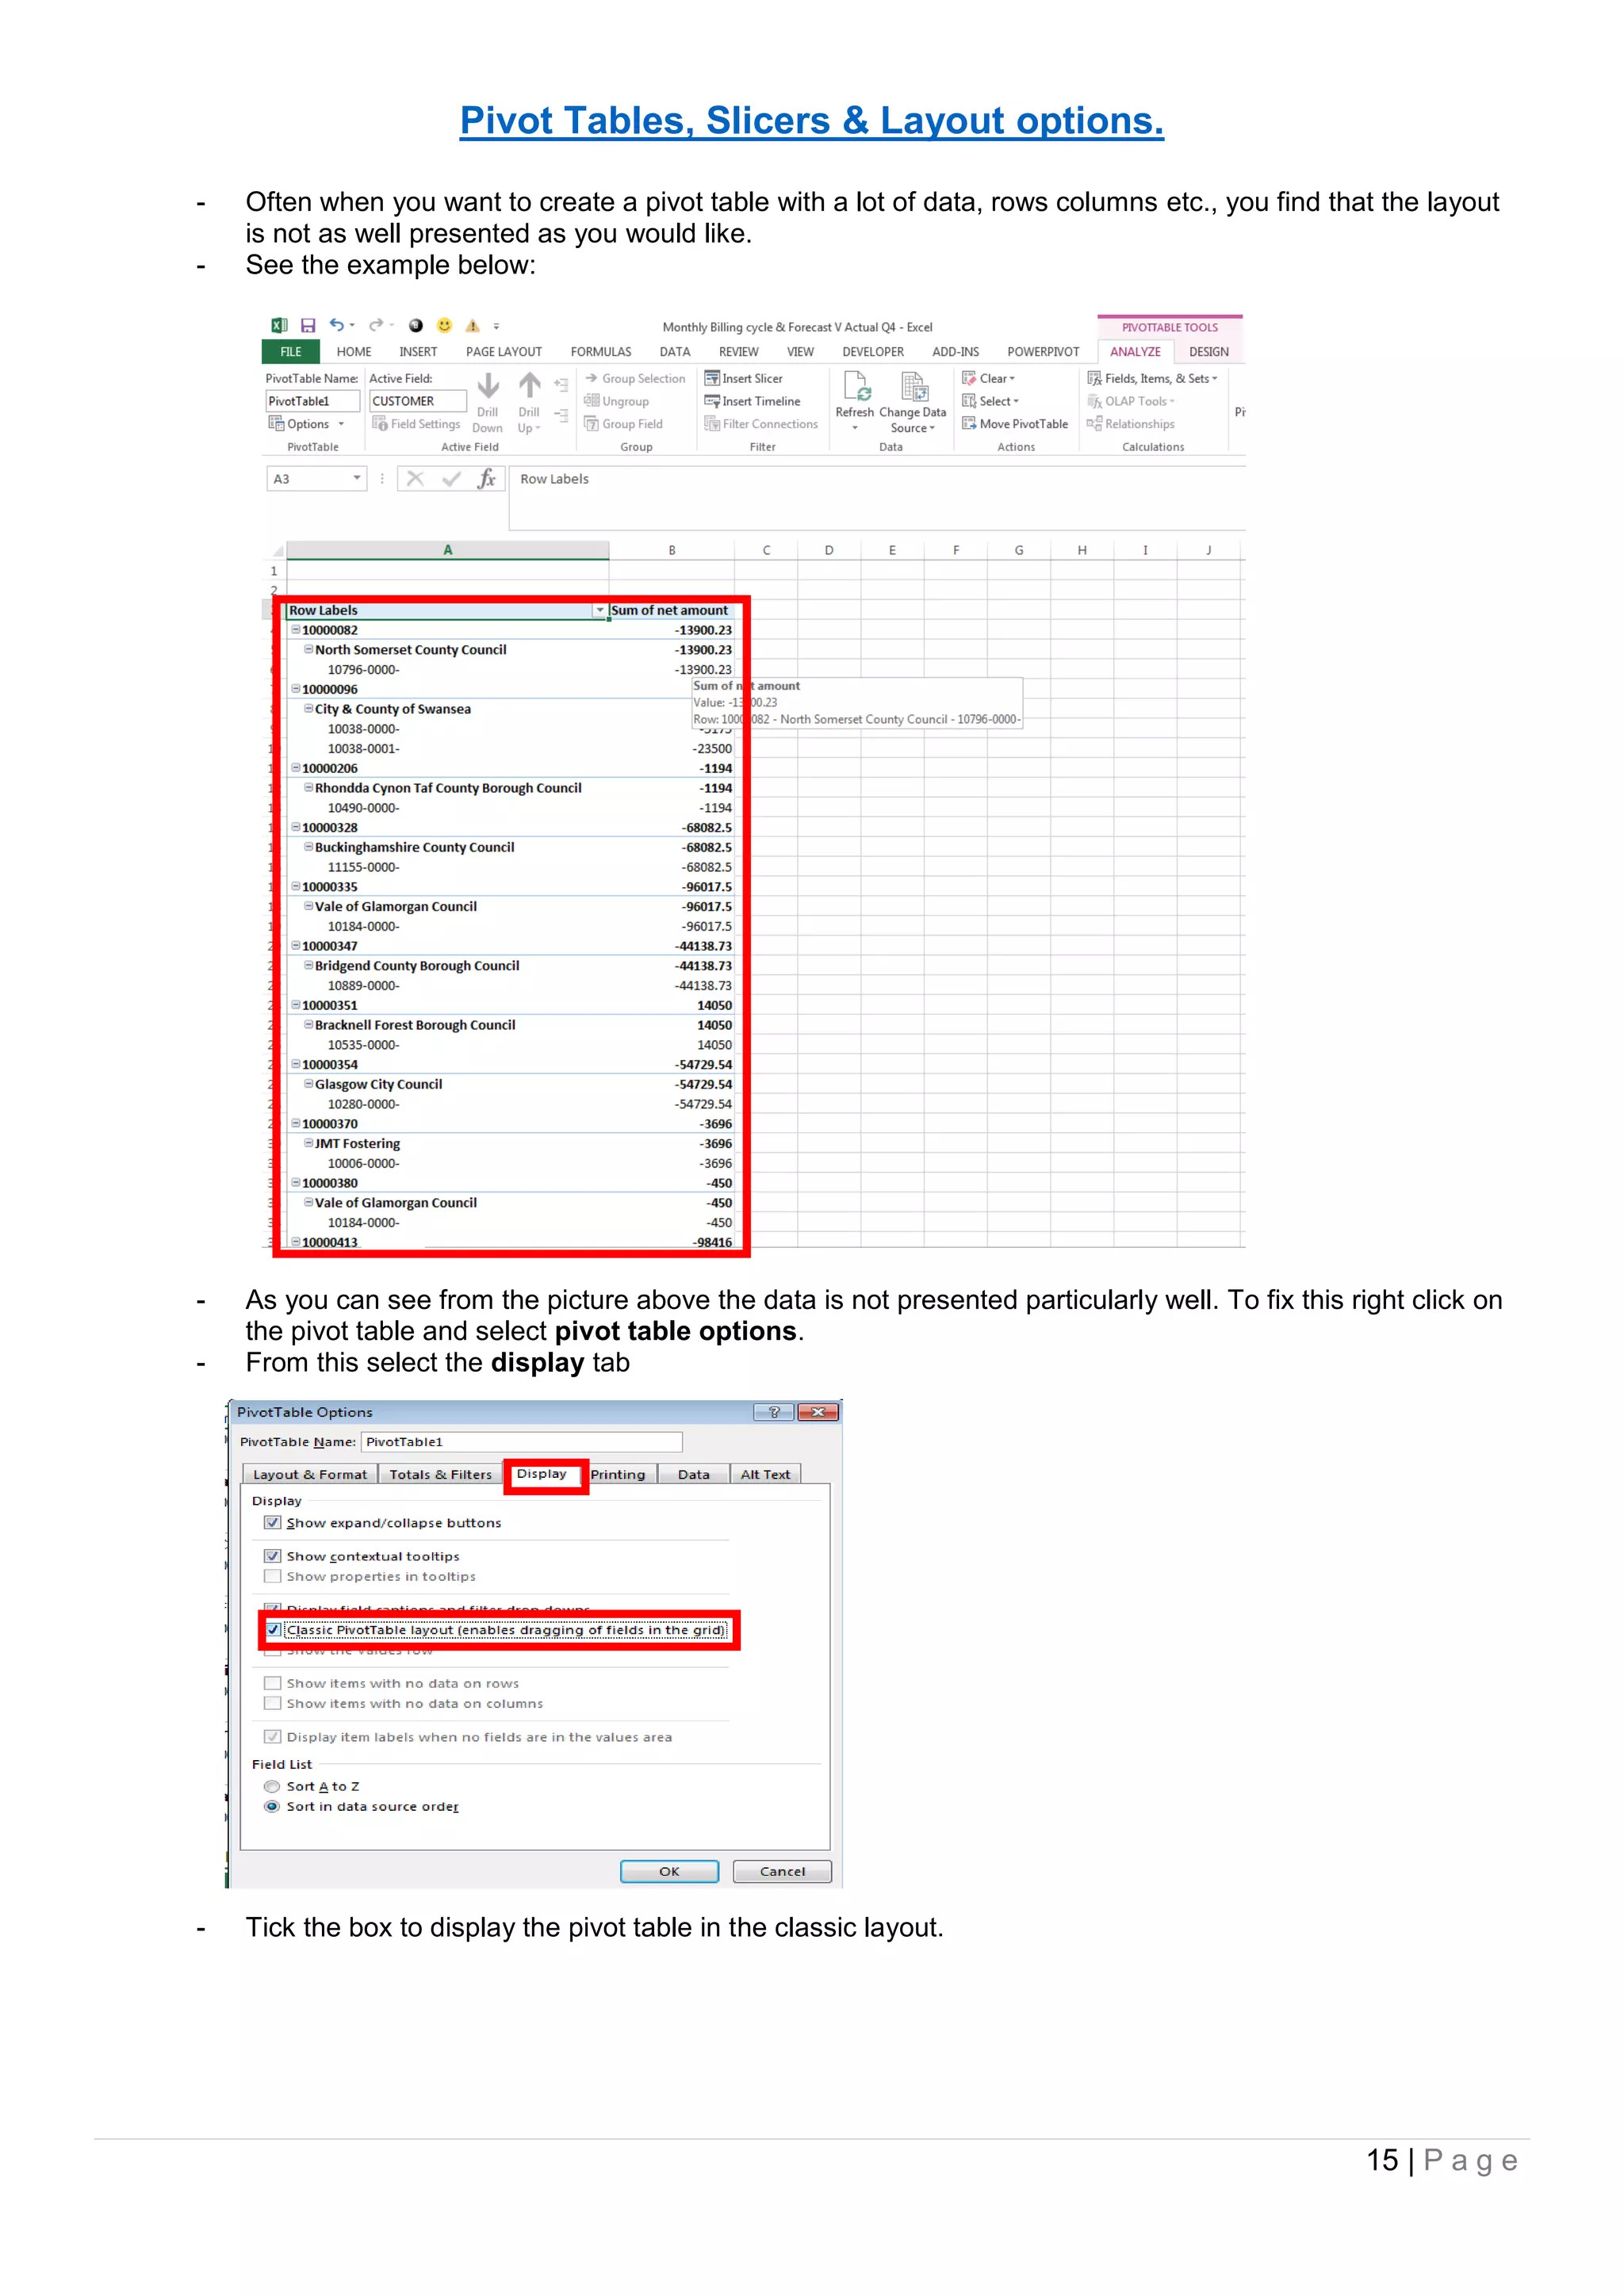The image size is (1624, 2296).
Task: Select the Display tab in dialog
Action: 542,1474
